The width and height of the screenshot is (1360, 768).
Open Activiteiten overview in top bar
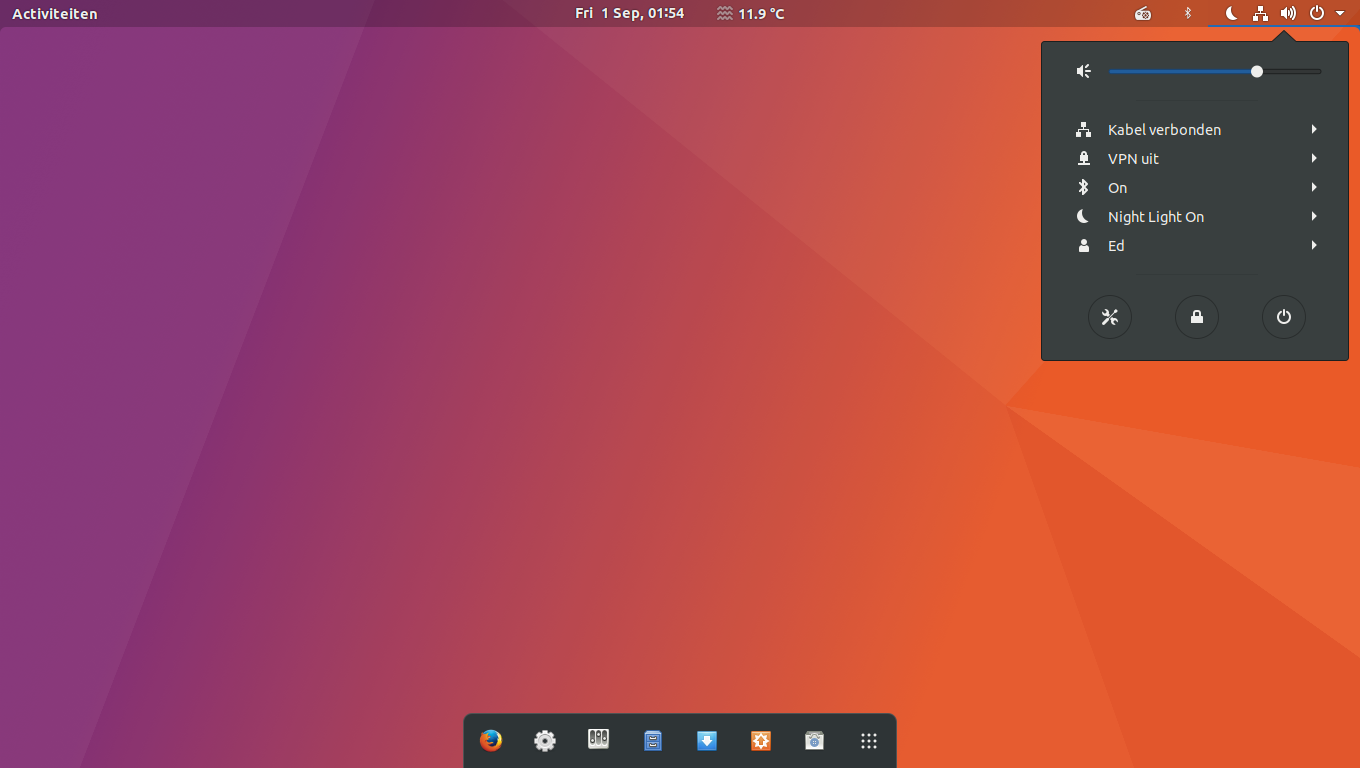[x=55, y=14]
